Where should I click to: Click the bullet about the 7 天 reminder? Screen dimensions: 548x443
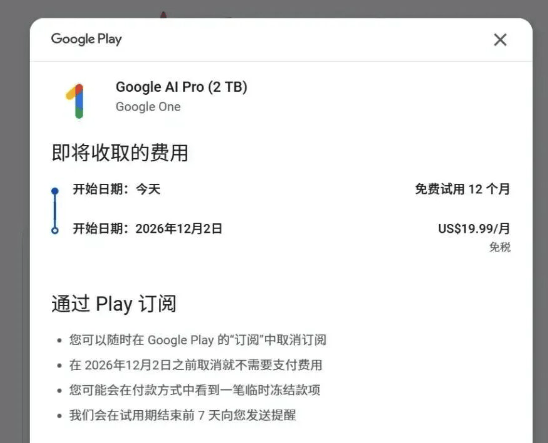click(x=182, y=415)
